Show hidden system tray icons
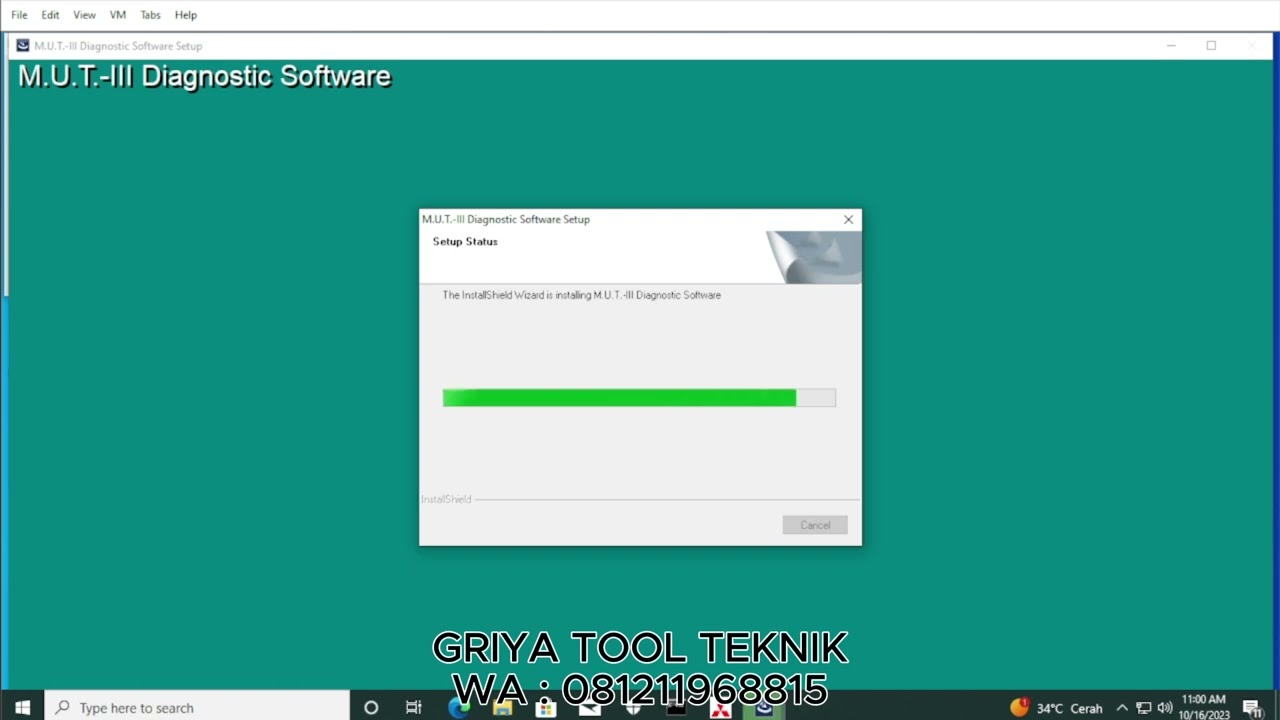This screenshot has width=1280, height=720. 1122,708
